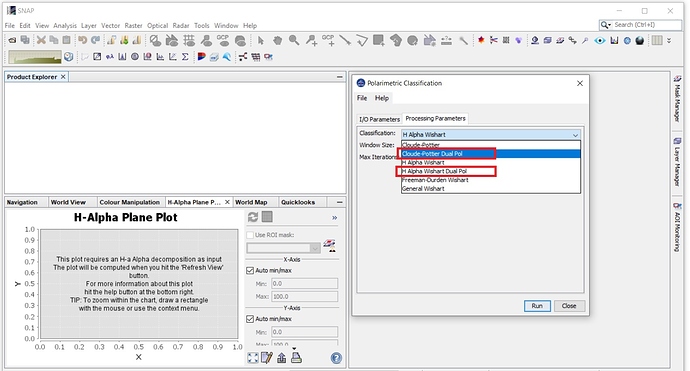690x371 pixels.
Task: Expand the toolbar overflow chevron
Action: [x=669, y=40]
